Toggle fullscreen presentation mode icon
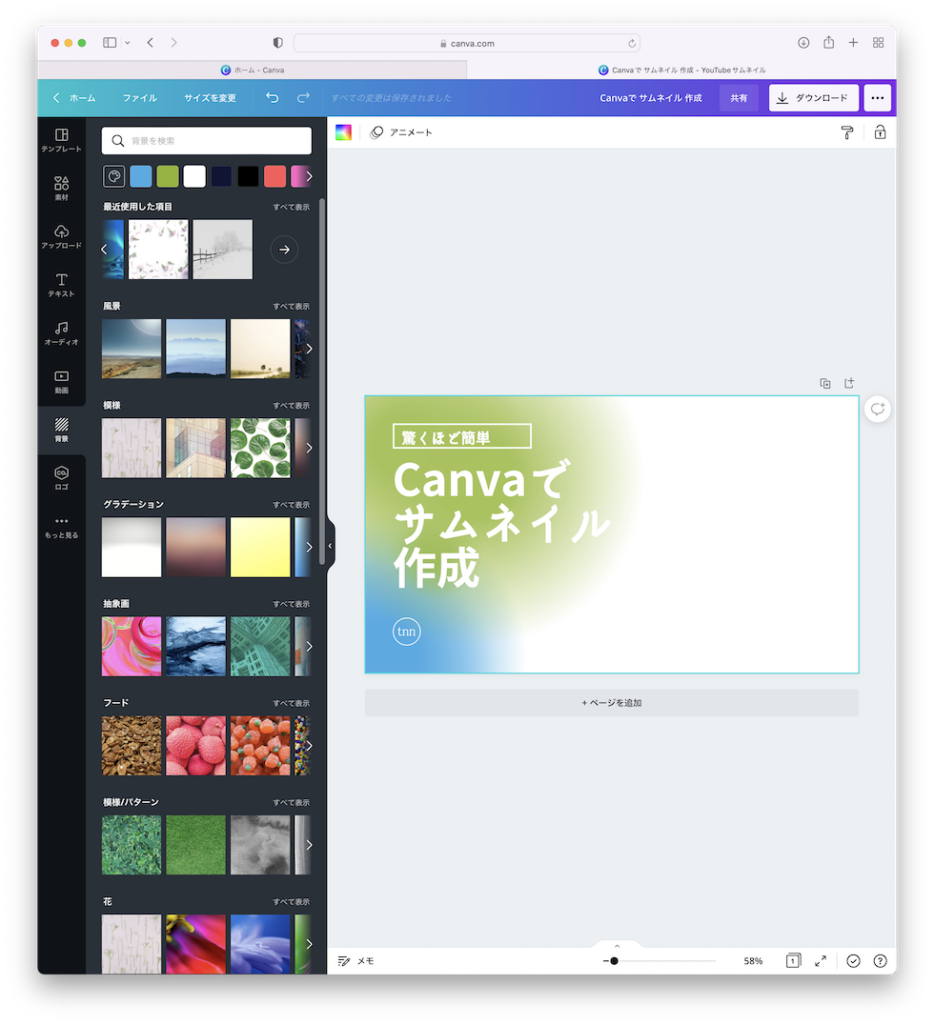934x1024 pixels. [x=821, y=960]
